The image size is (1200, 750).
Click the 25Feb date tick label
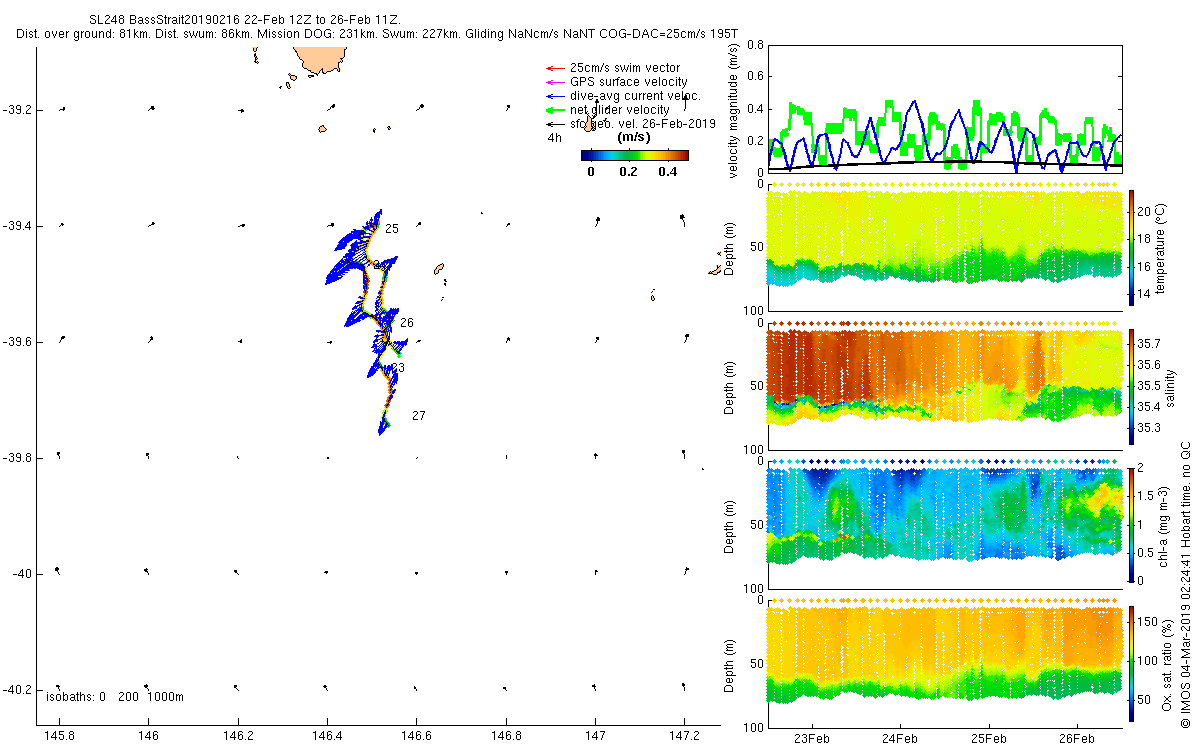coord(988,738)
